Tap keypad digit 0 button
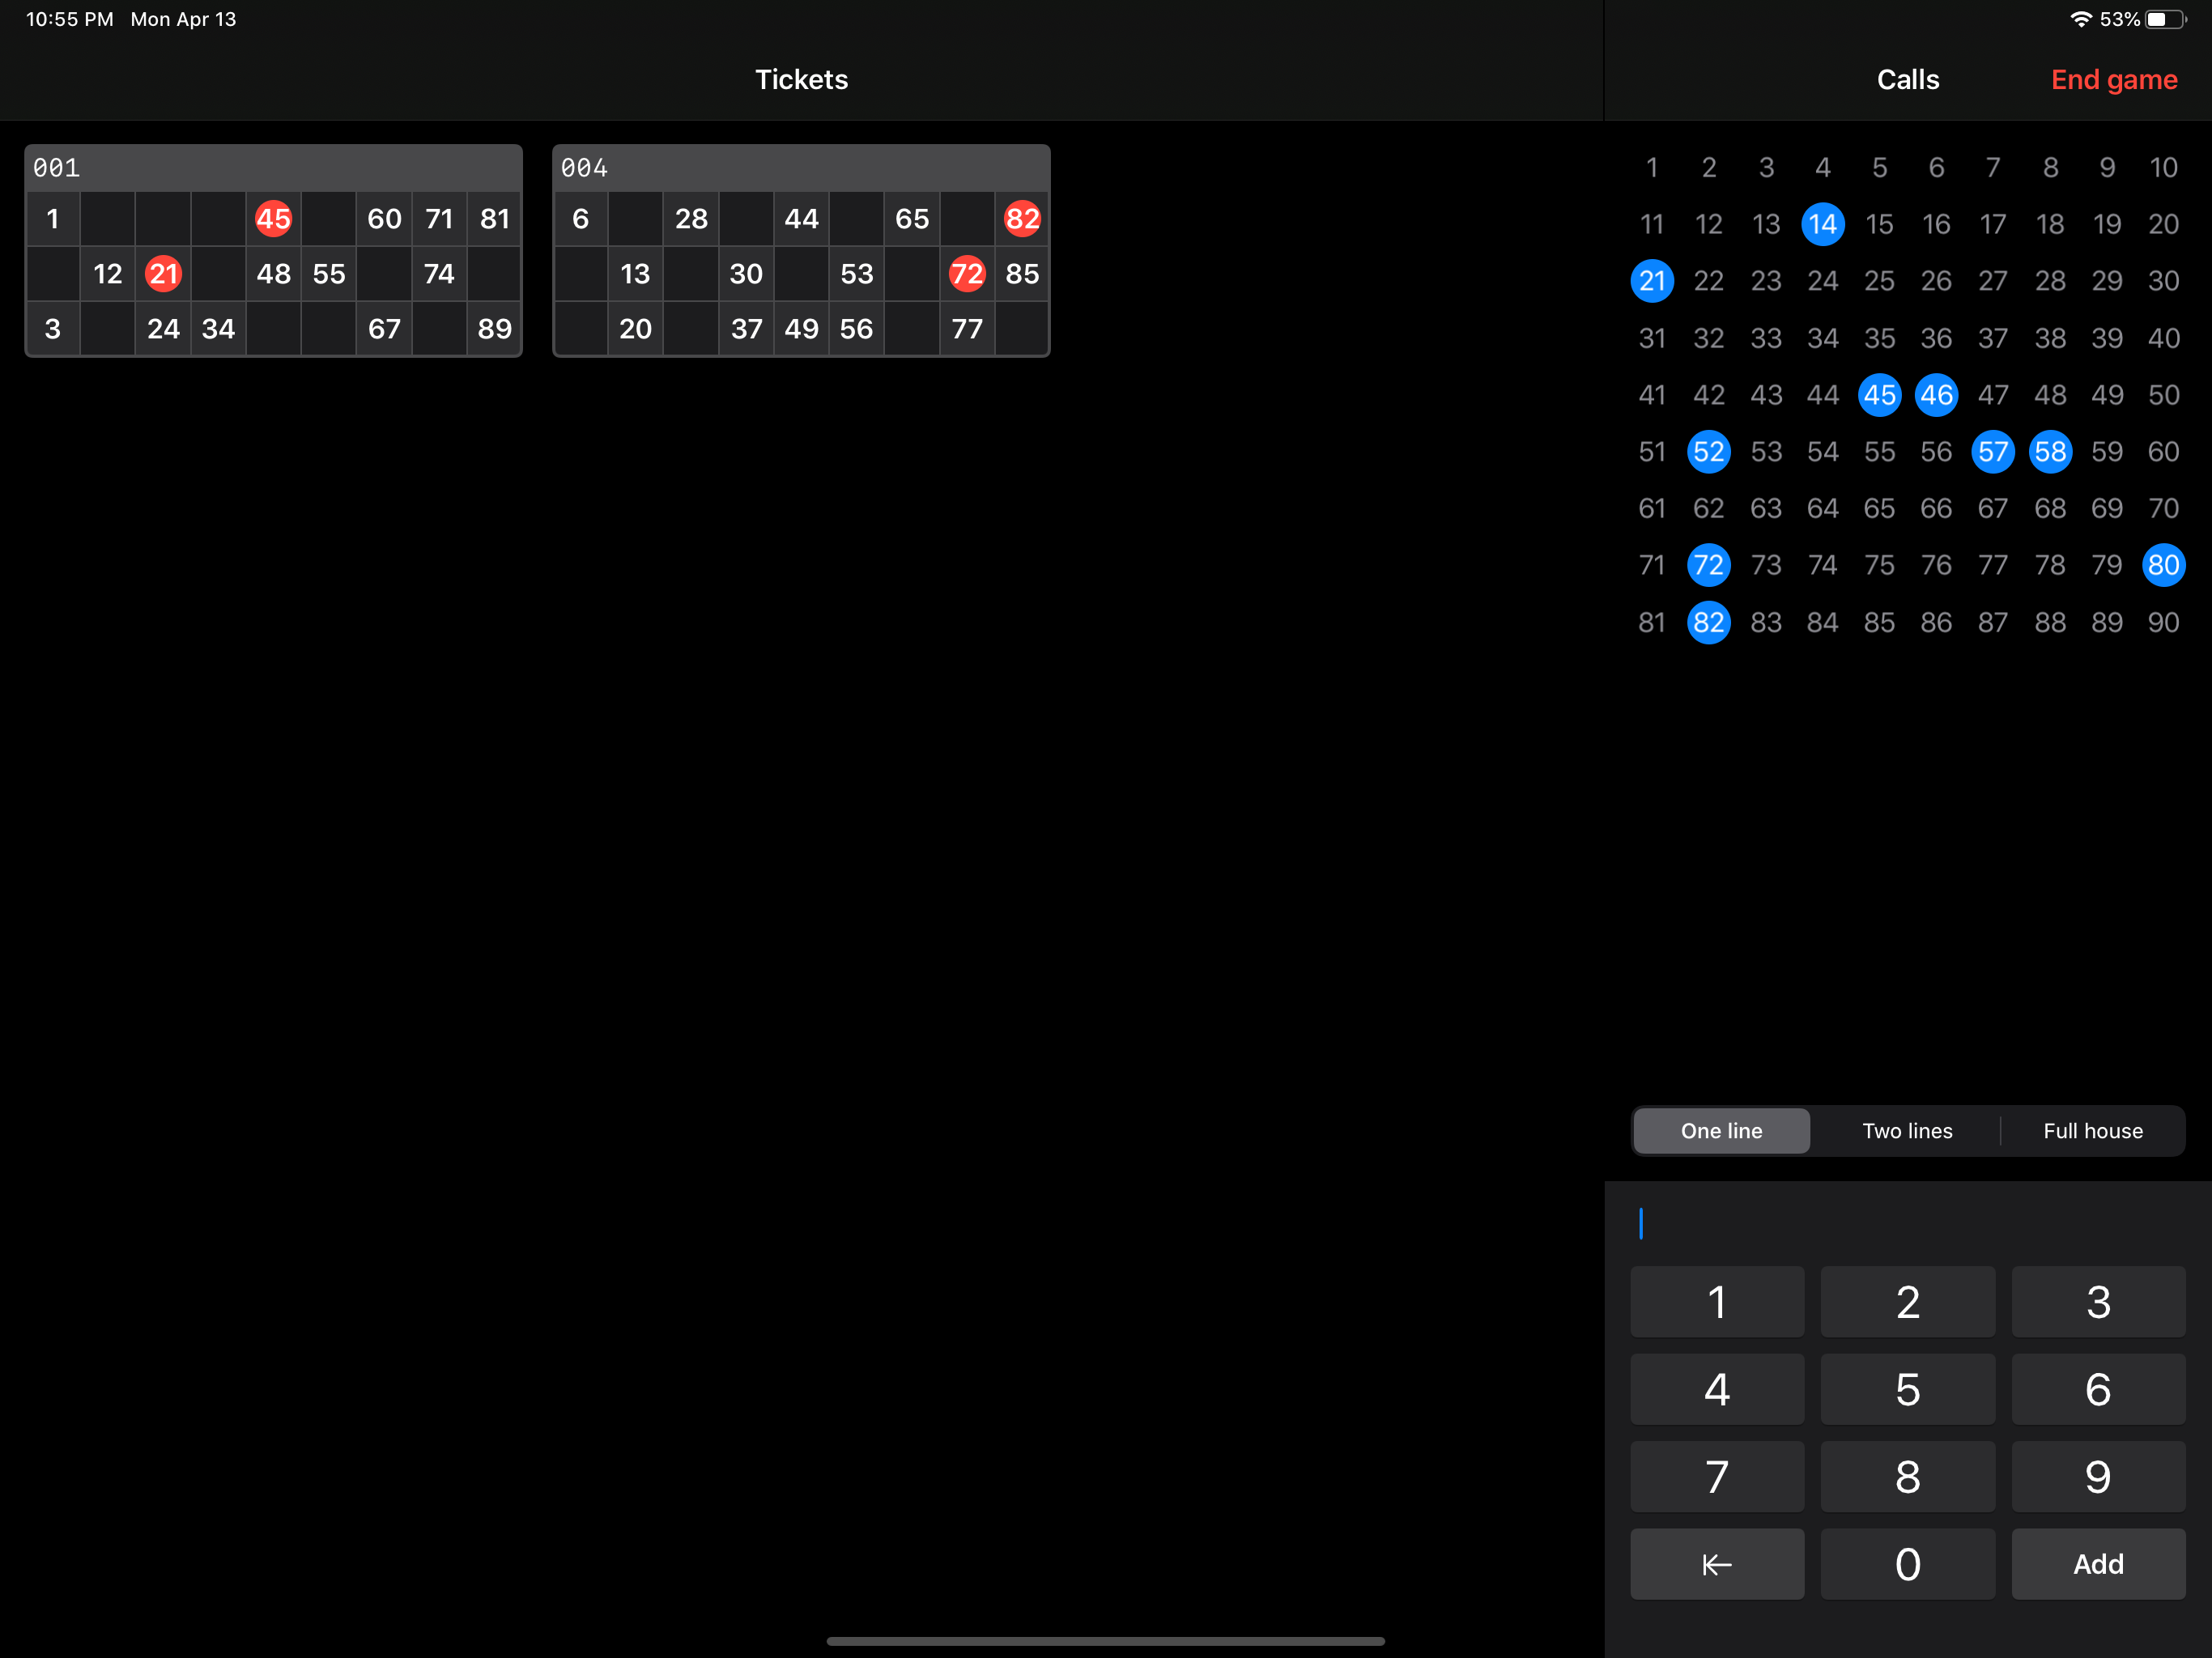This screenshot has width=2212, height=1658. coord(1908,1564)
